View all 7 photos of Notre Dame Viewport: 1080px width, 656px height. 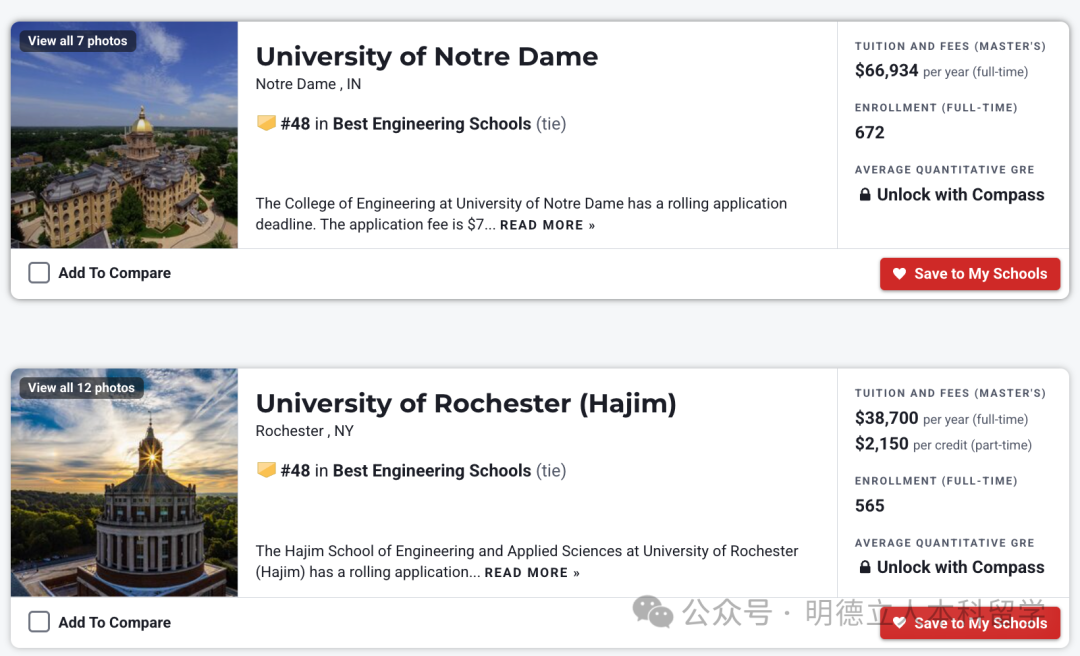click(x=78, y=41)
